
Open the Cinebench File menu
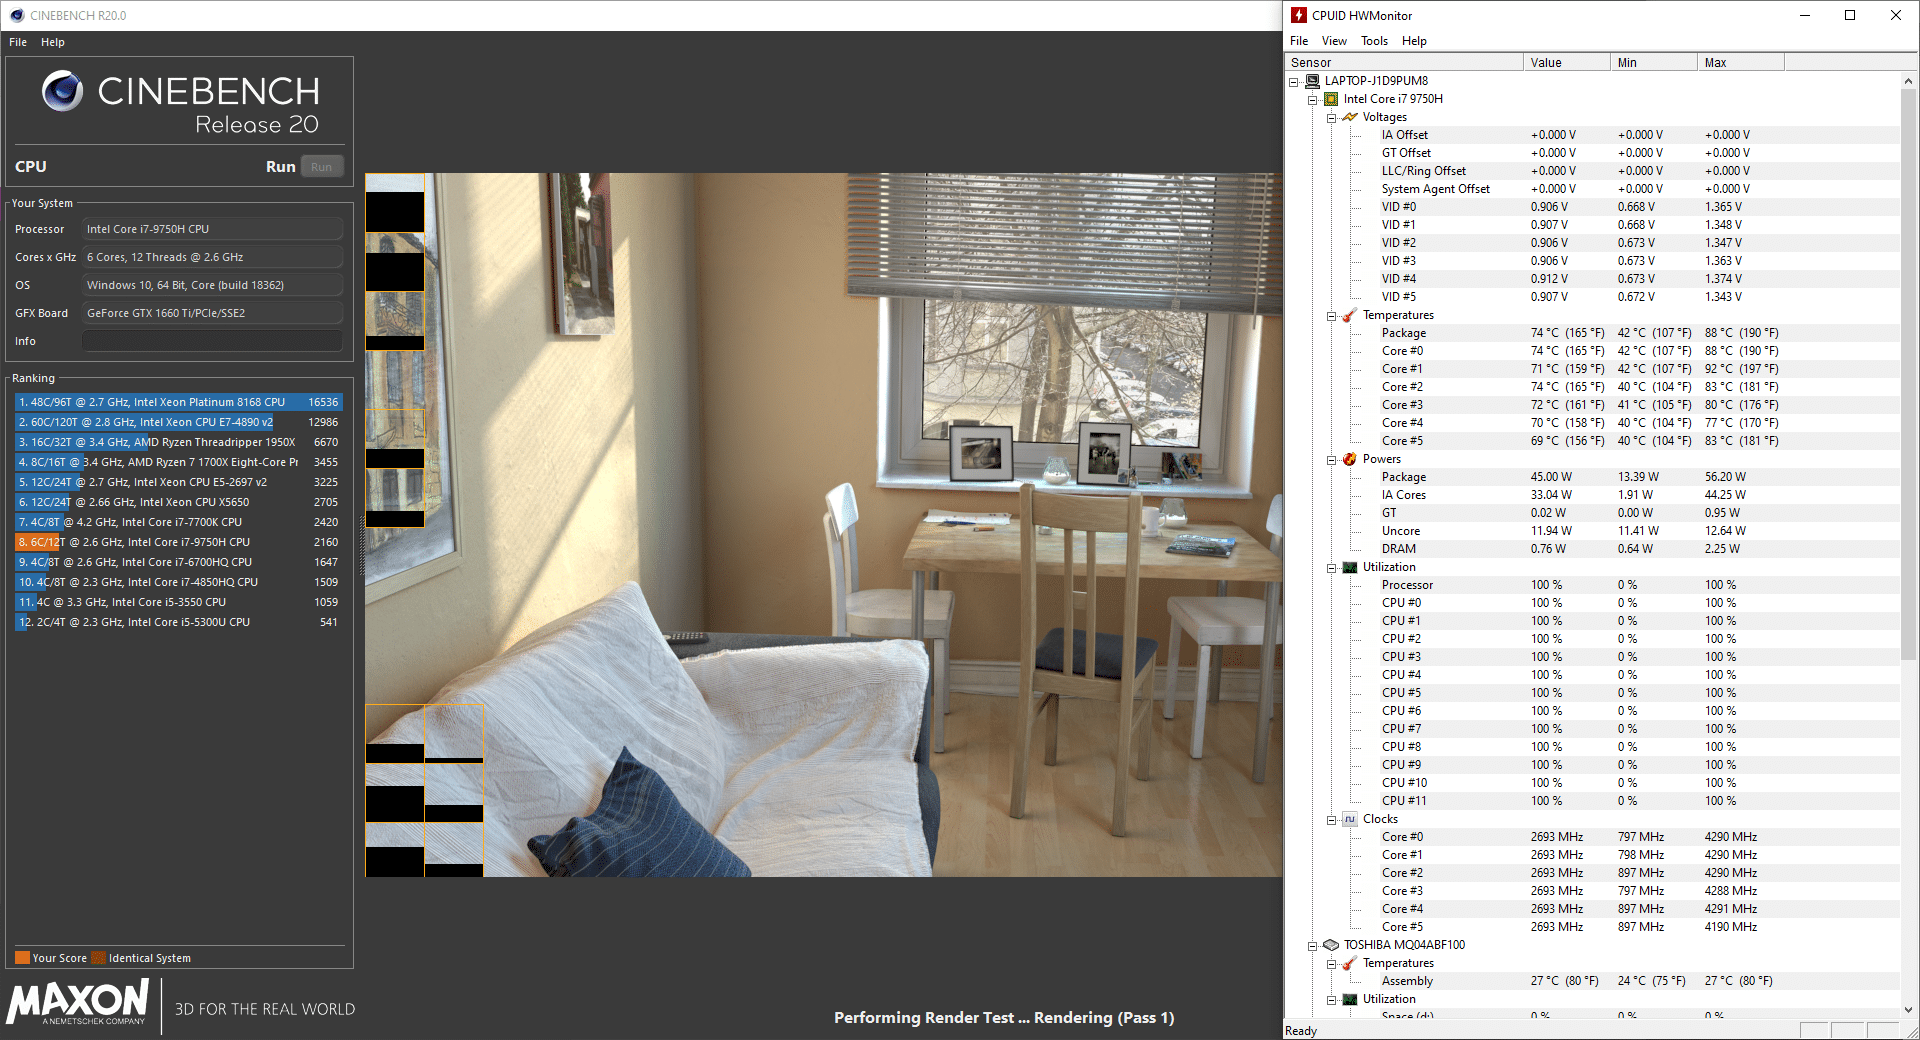[18, 42]
